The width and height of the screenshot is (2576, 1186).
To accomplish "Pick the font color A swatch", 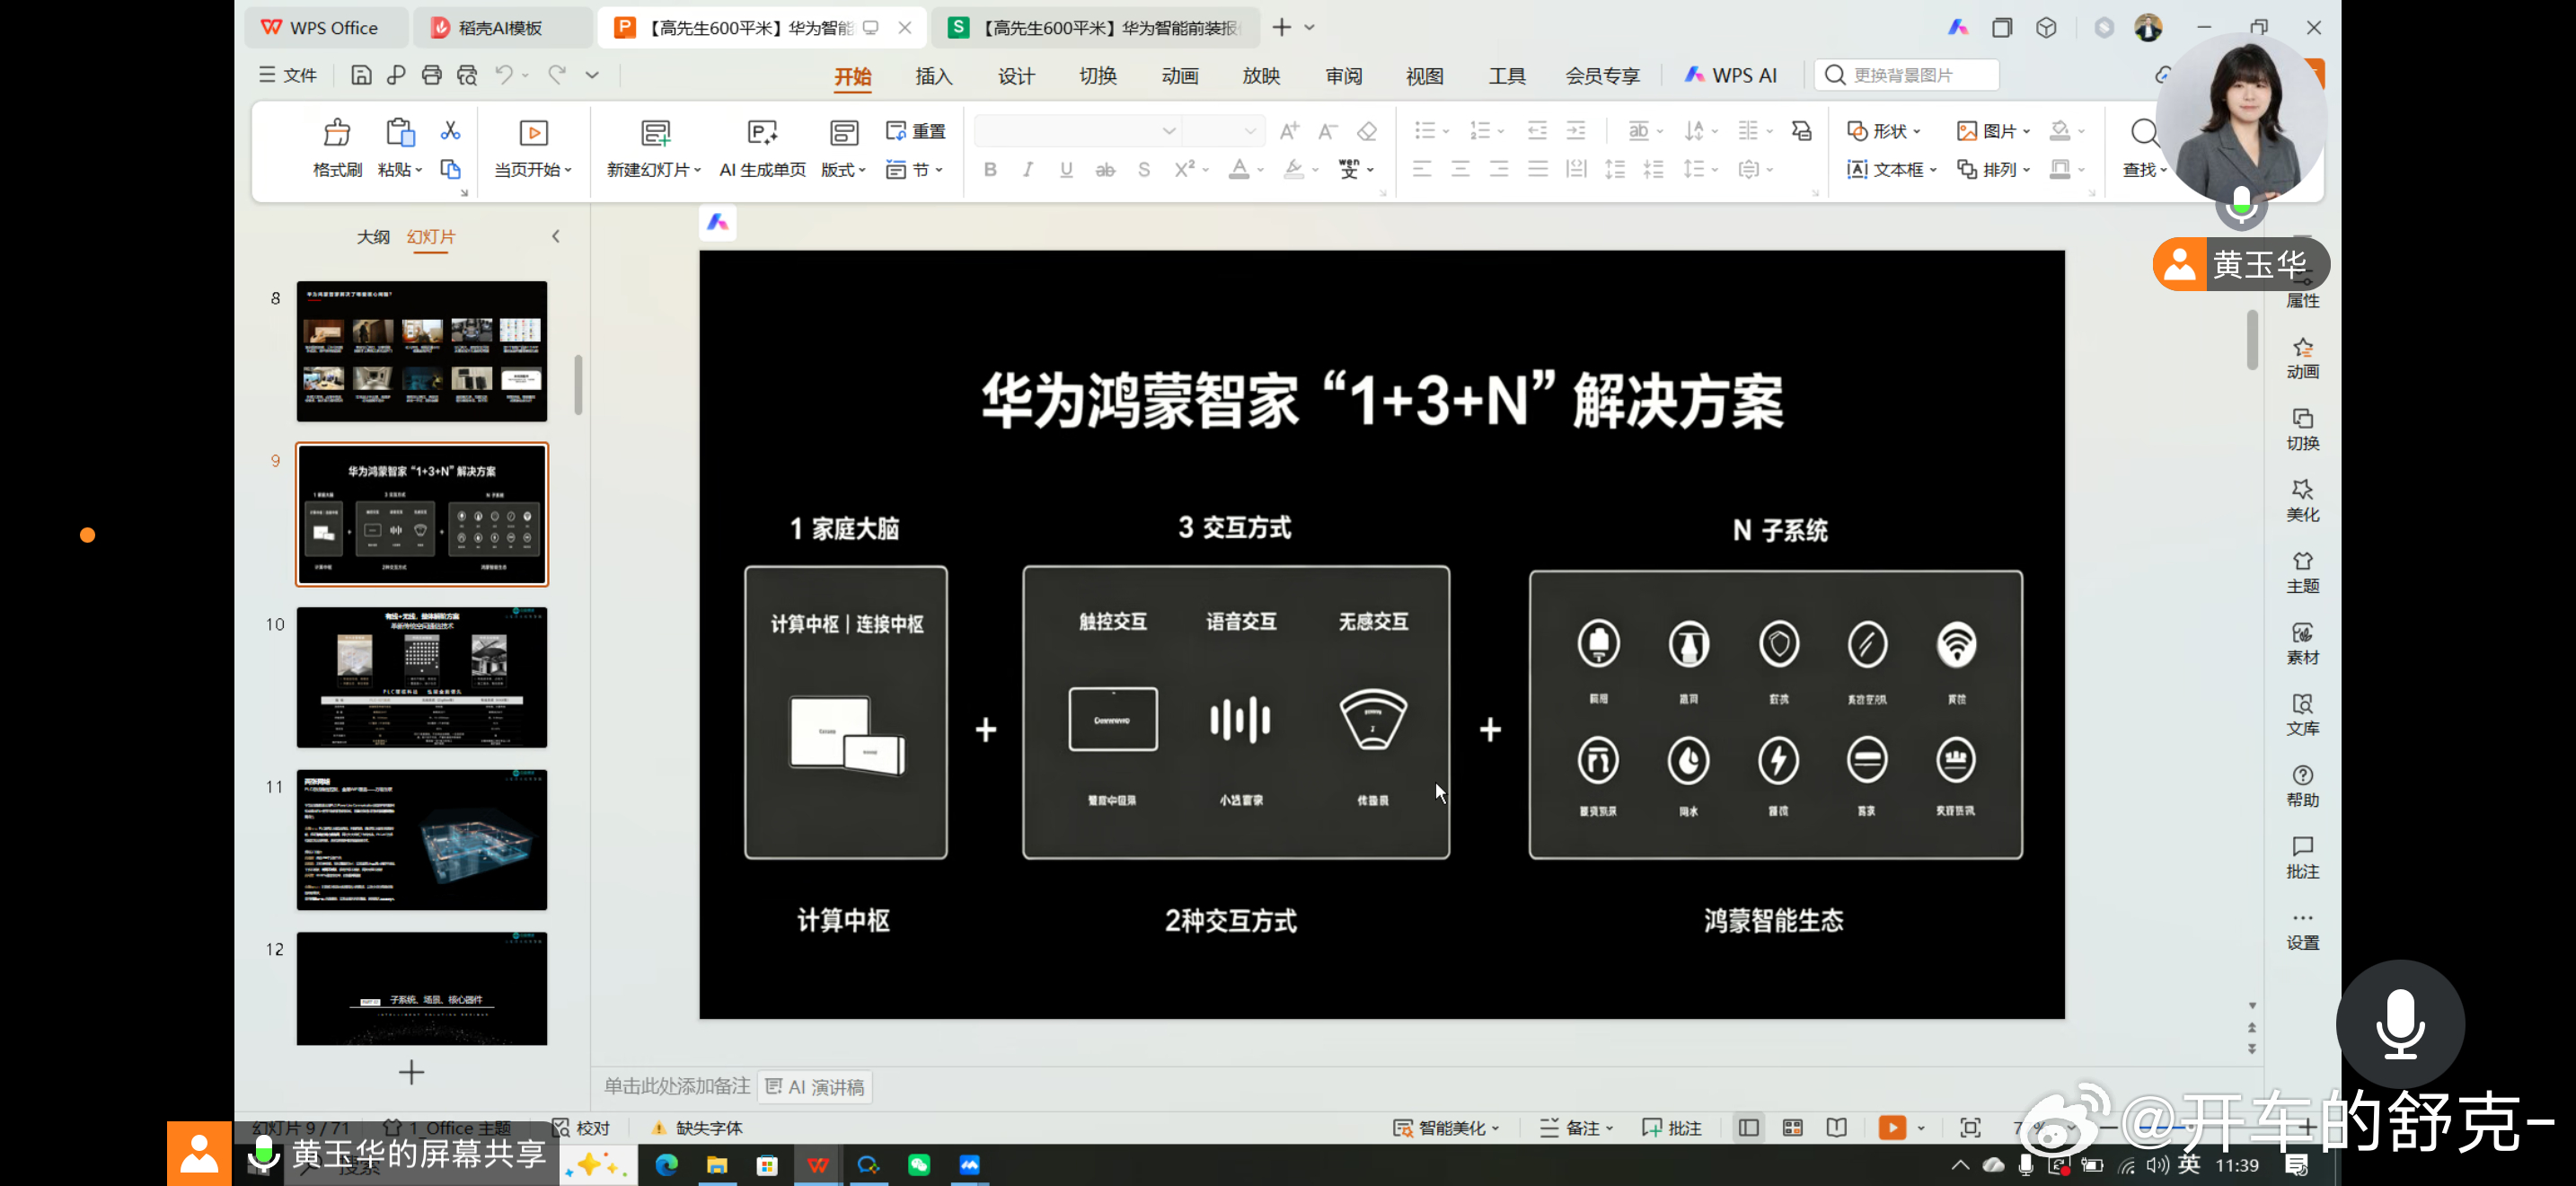I will coord(1238,169).
